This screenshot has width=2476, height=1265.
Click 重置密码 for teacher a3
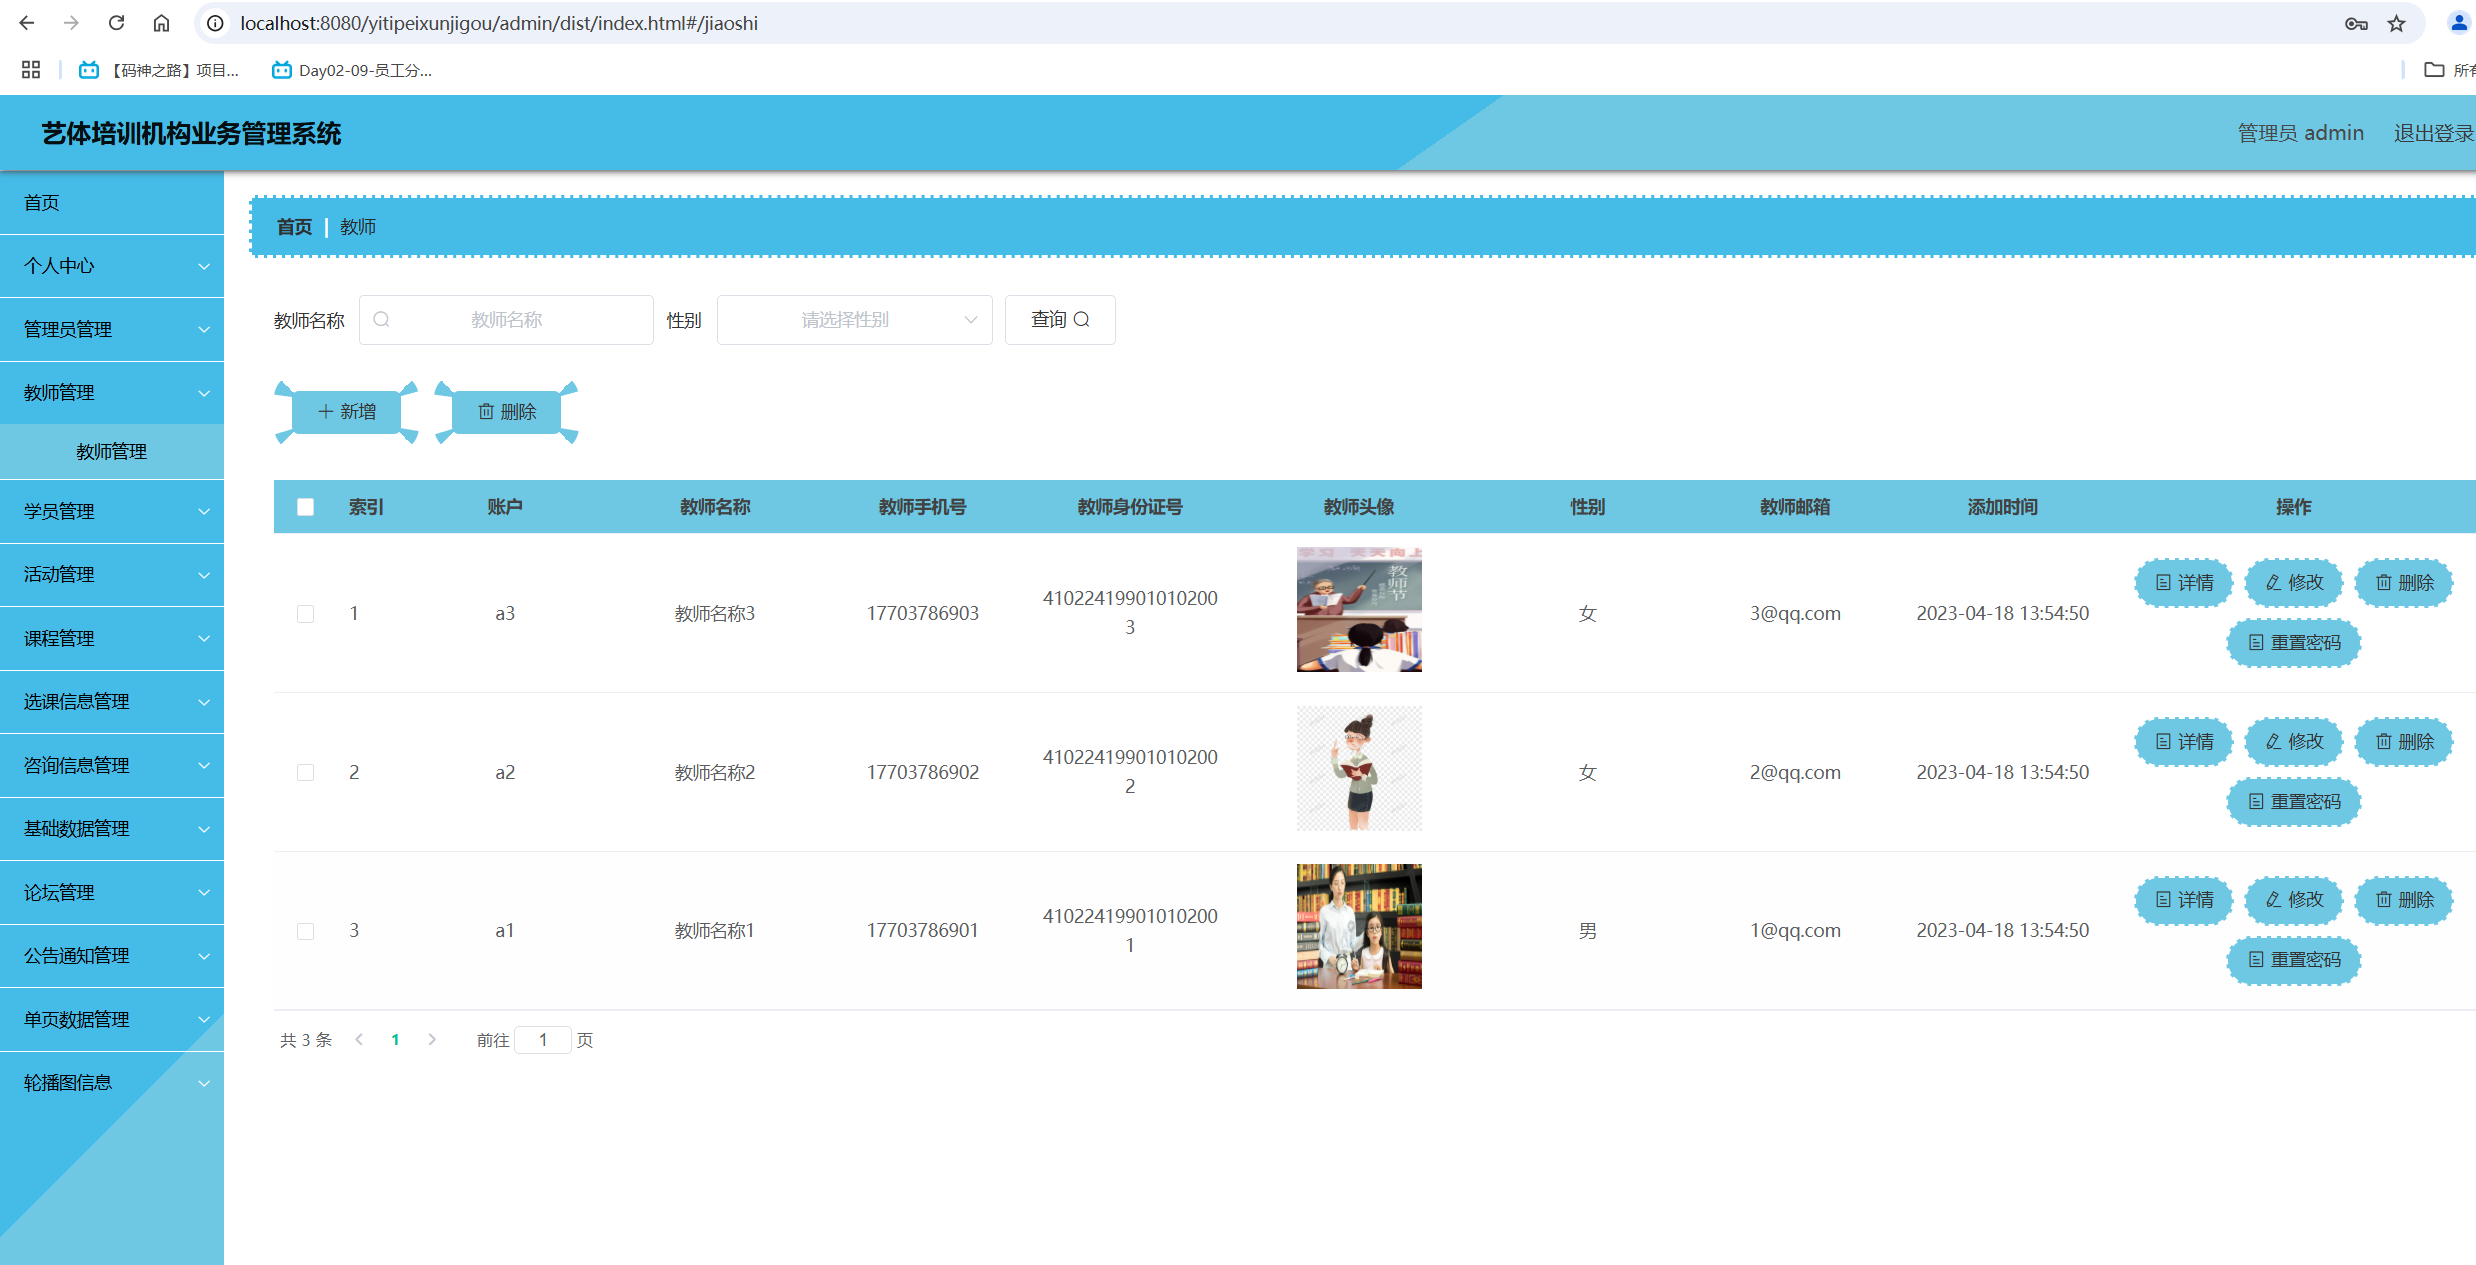click(x=2294, y=643)
